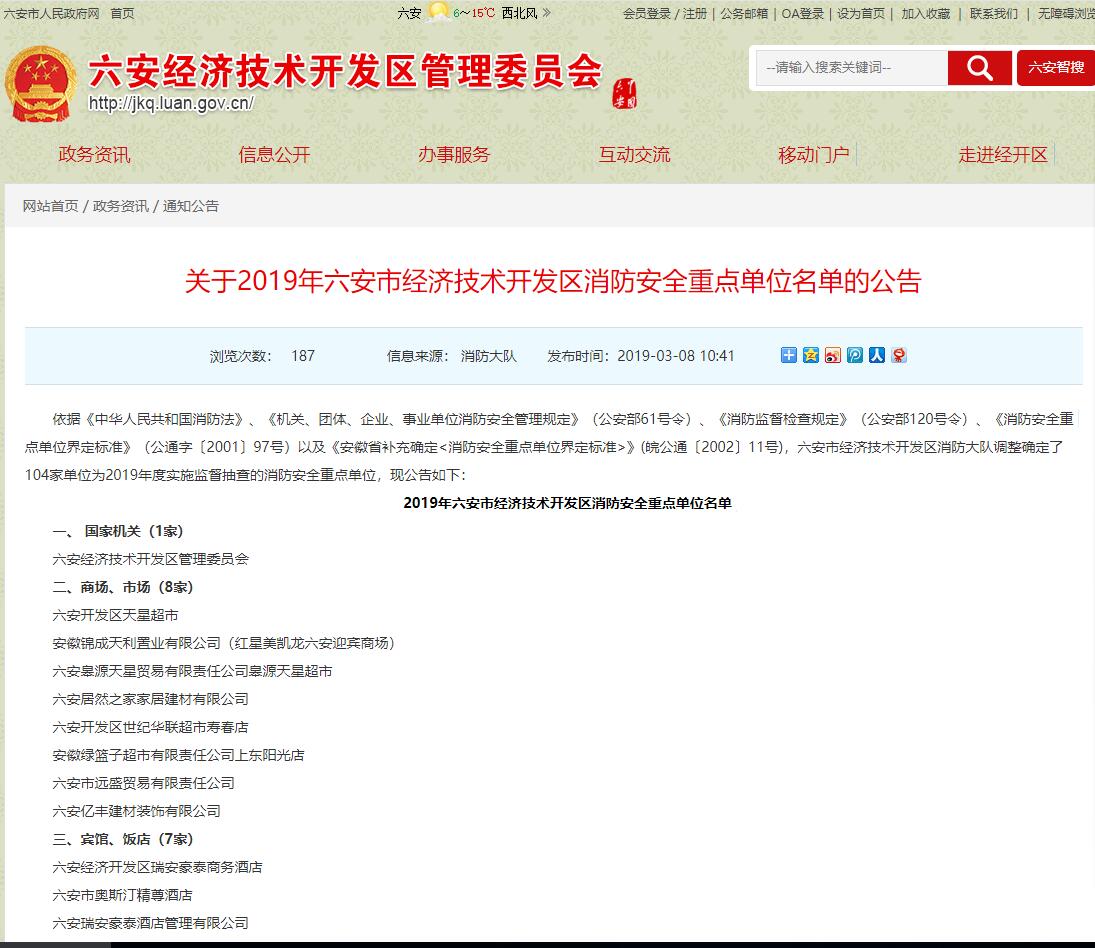The height and width of the screenshot is (948, 1095).
Task: Click entry 六安开发区天星超市
Action: (115, 615)
